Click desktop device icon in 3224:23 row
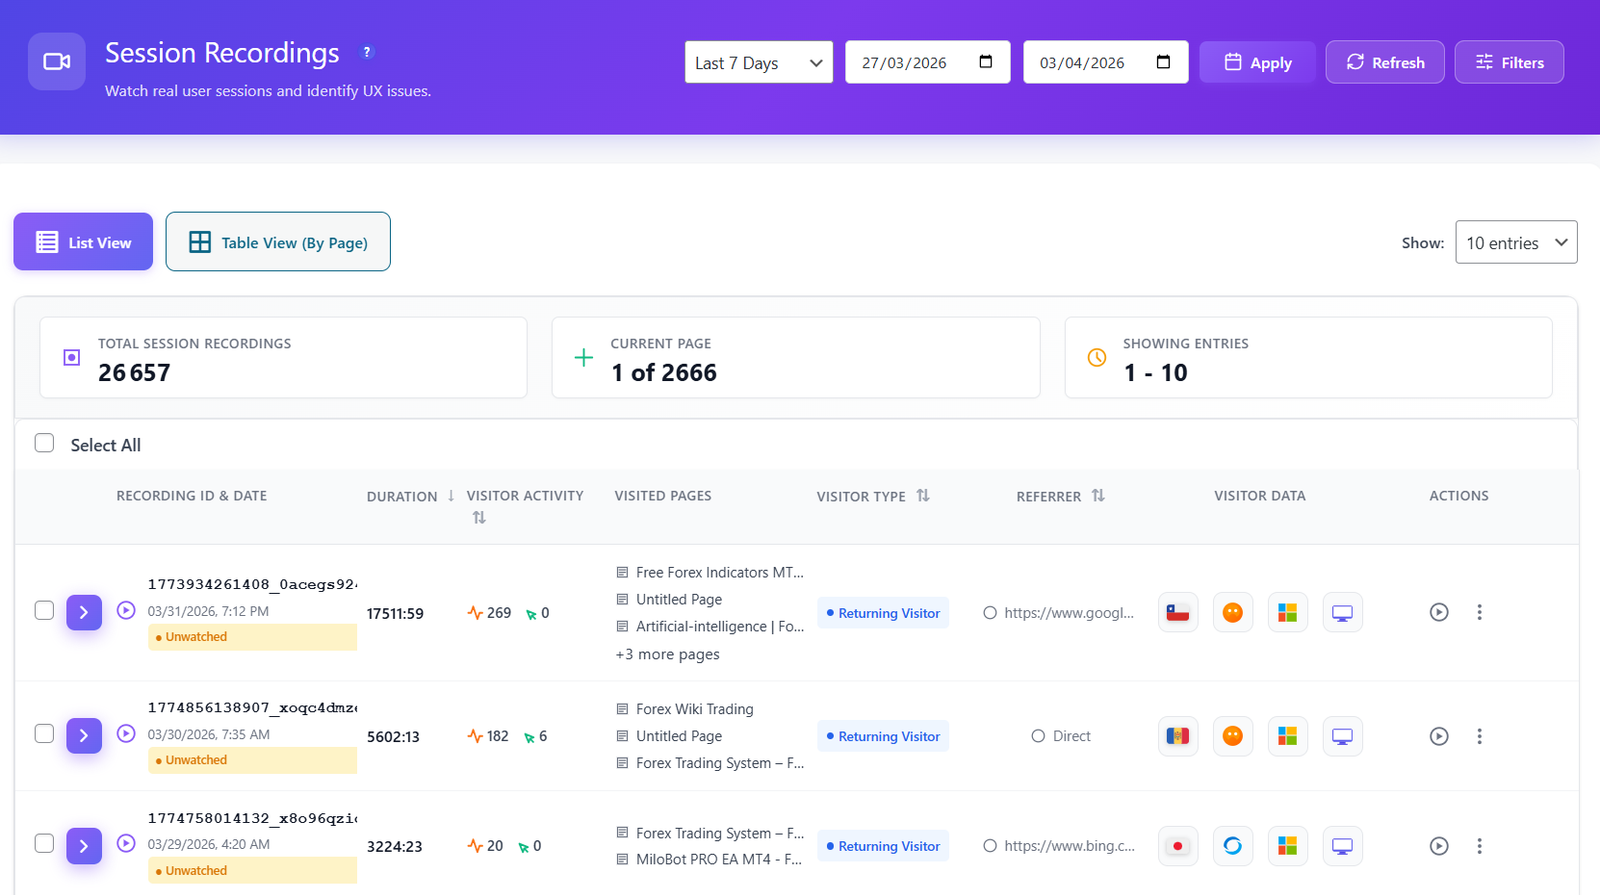This screenshot has width=1600, height=895. [x=1342, y=846]
